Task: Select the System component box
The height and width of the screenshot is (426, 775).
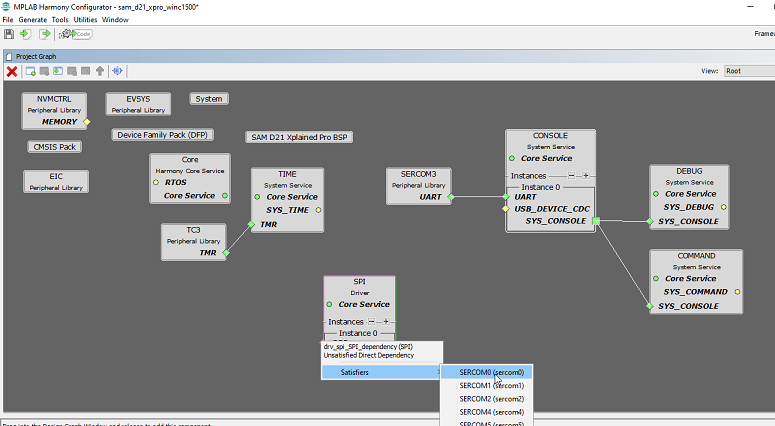Action: [x=209, y=99]
